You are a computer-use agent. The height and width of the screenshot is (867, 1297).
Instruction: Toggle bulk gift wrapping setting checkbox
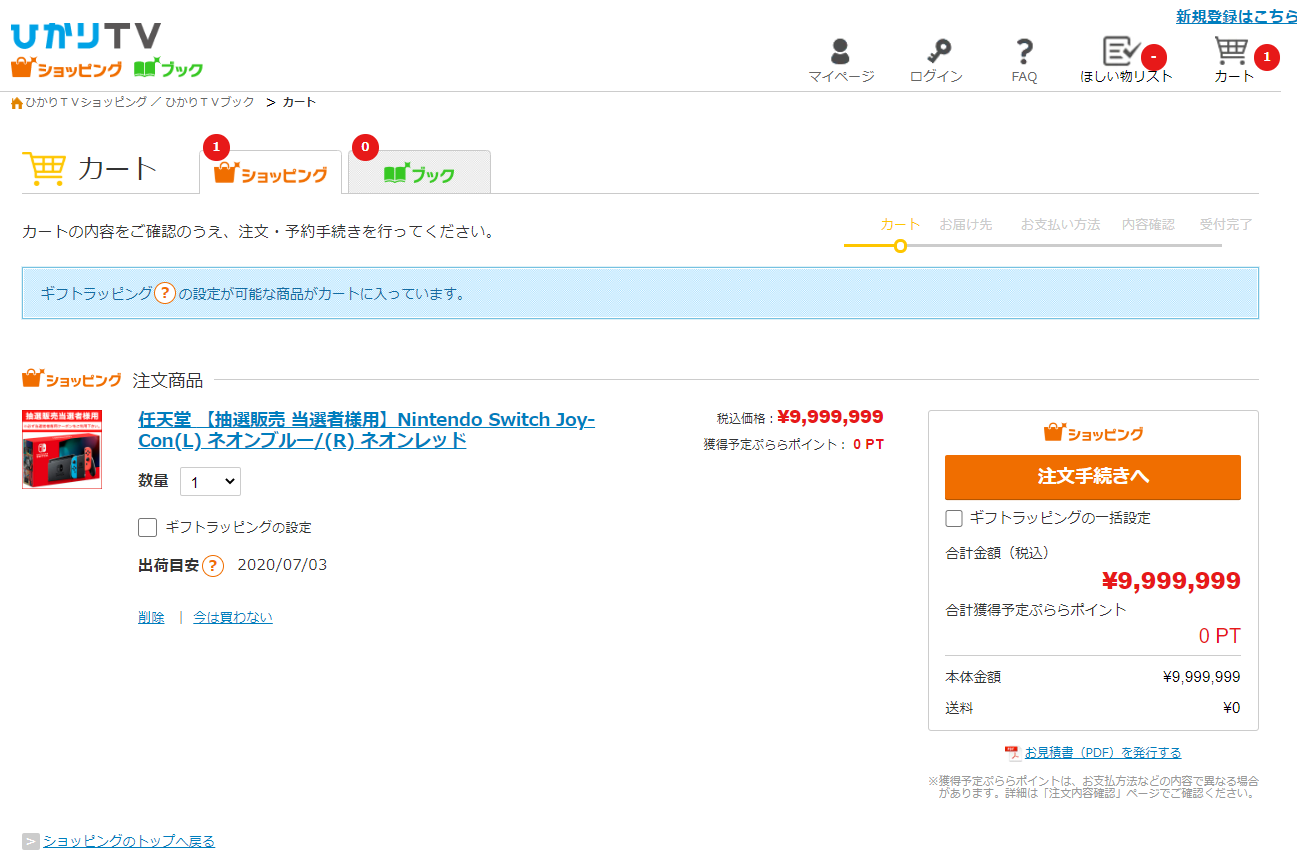point(954,518)
